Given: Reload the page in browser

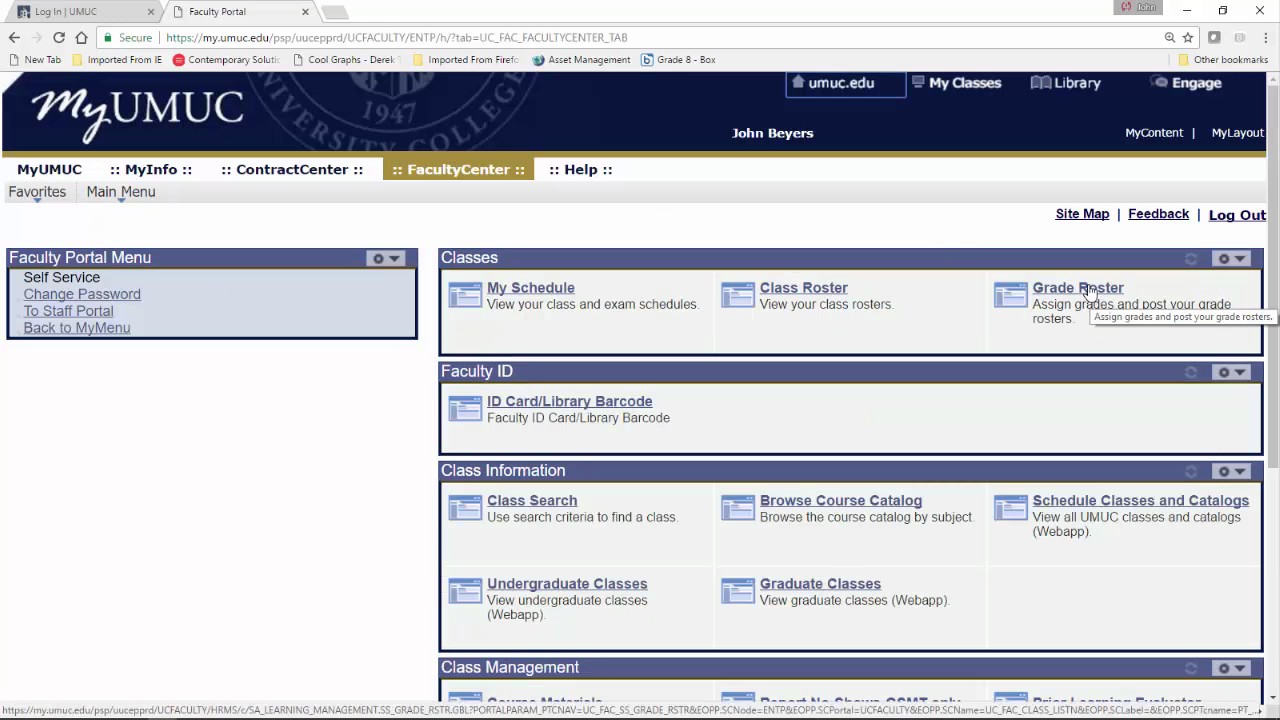Looking at the screenshot, I should (59, 37).
